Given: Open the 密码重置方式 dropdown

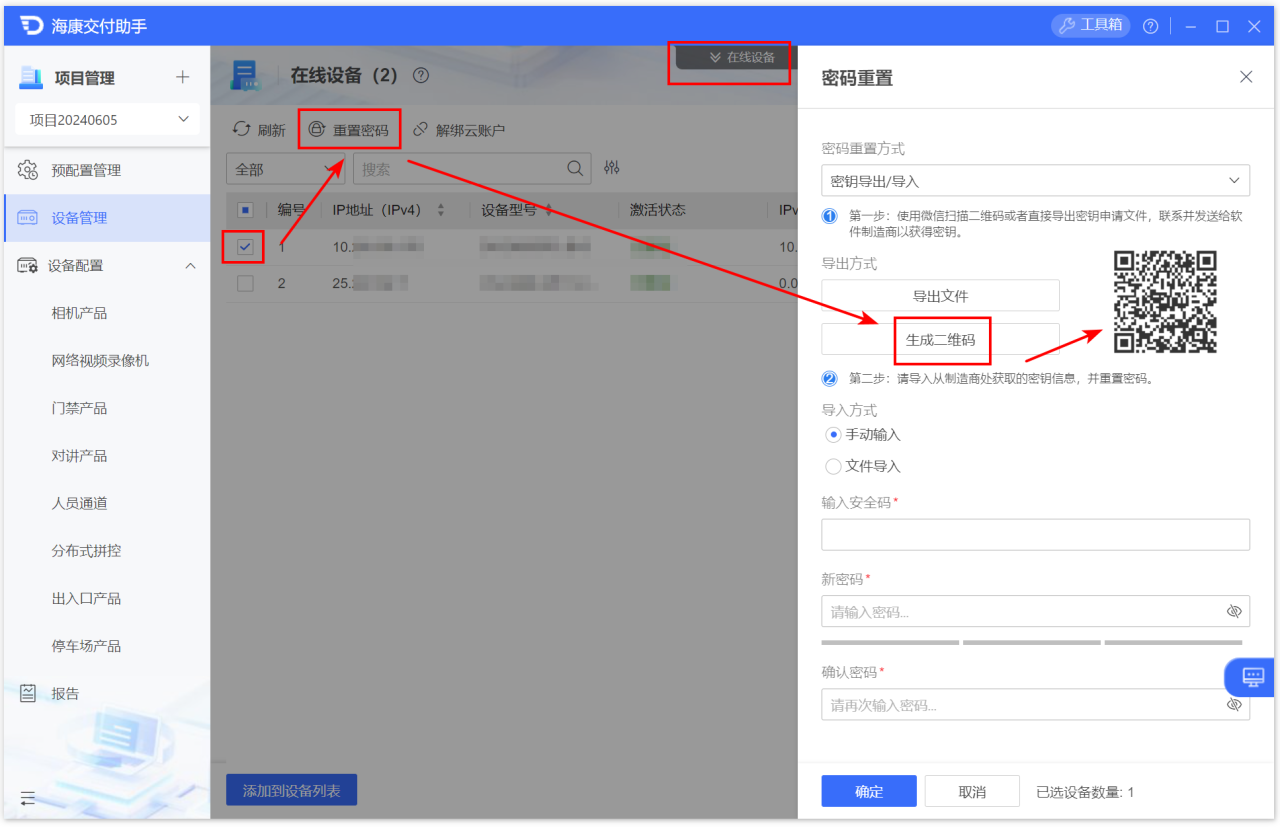Looking at the screenshot, I should coord(1035,180).
